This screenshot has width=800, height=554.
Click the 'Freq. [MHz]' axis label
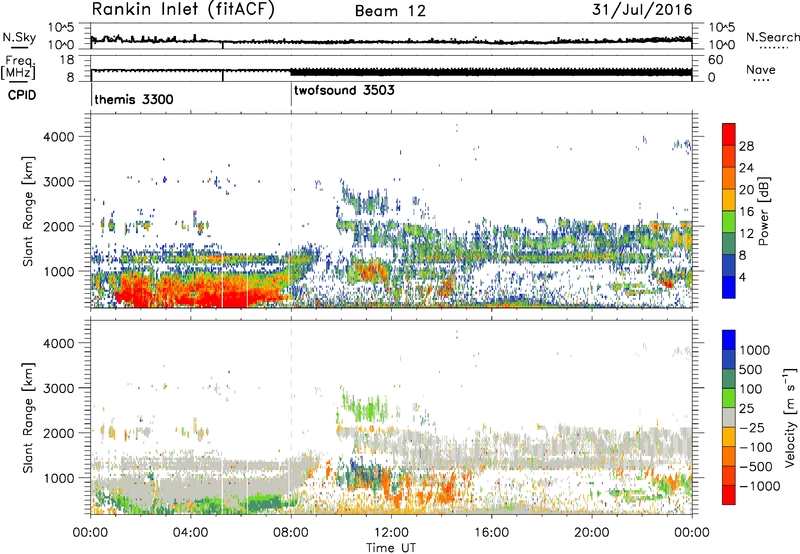[19, 68]
